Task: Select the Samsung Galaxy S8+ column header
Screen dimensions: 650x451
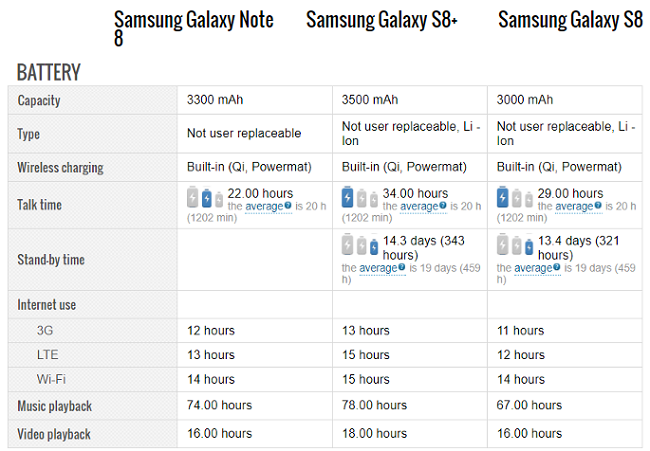Action: pyautogui.click(x=382, y=20)
